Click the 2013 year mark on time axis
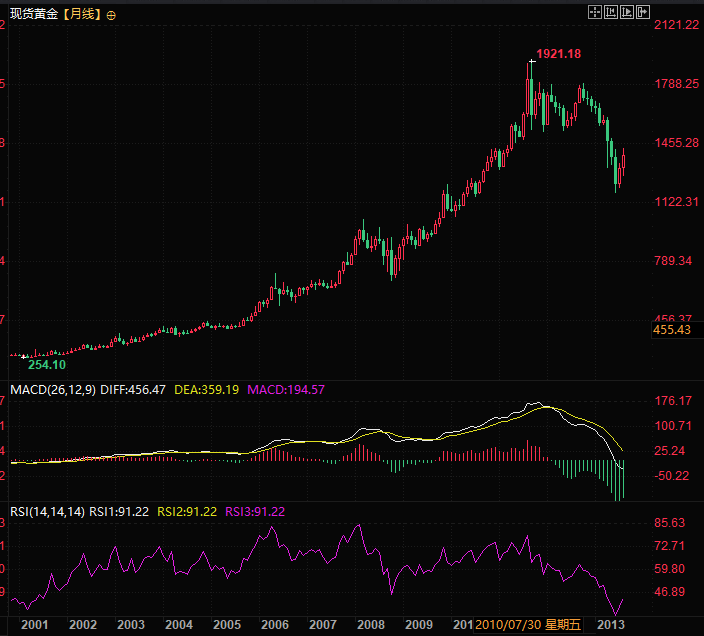 tap(611, 624)
